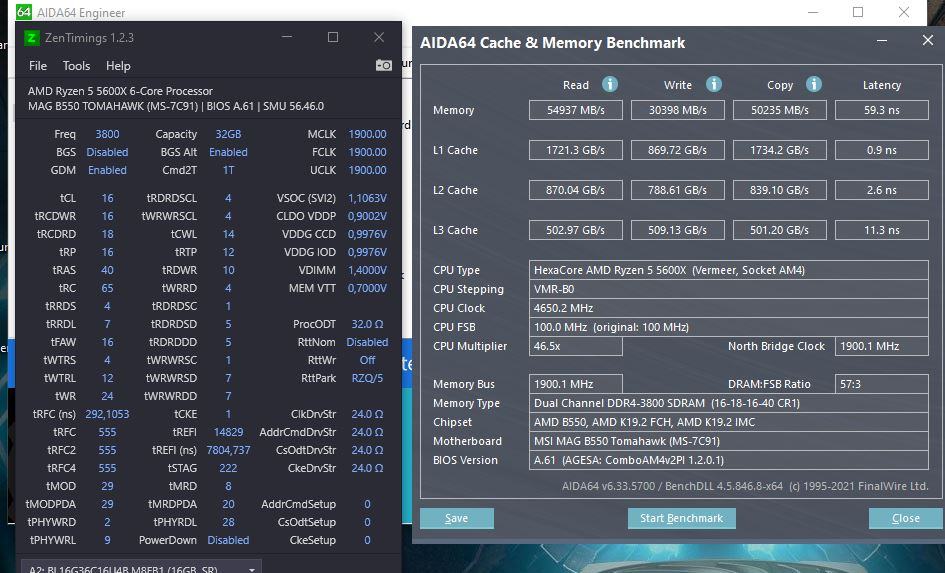Click the RttPark value RZQ/5
This screenshot has height=573, width=945.
[x=367, y=378]
